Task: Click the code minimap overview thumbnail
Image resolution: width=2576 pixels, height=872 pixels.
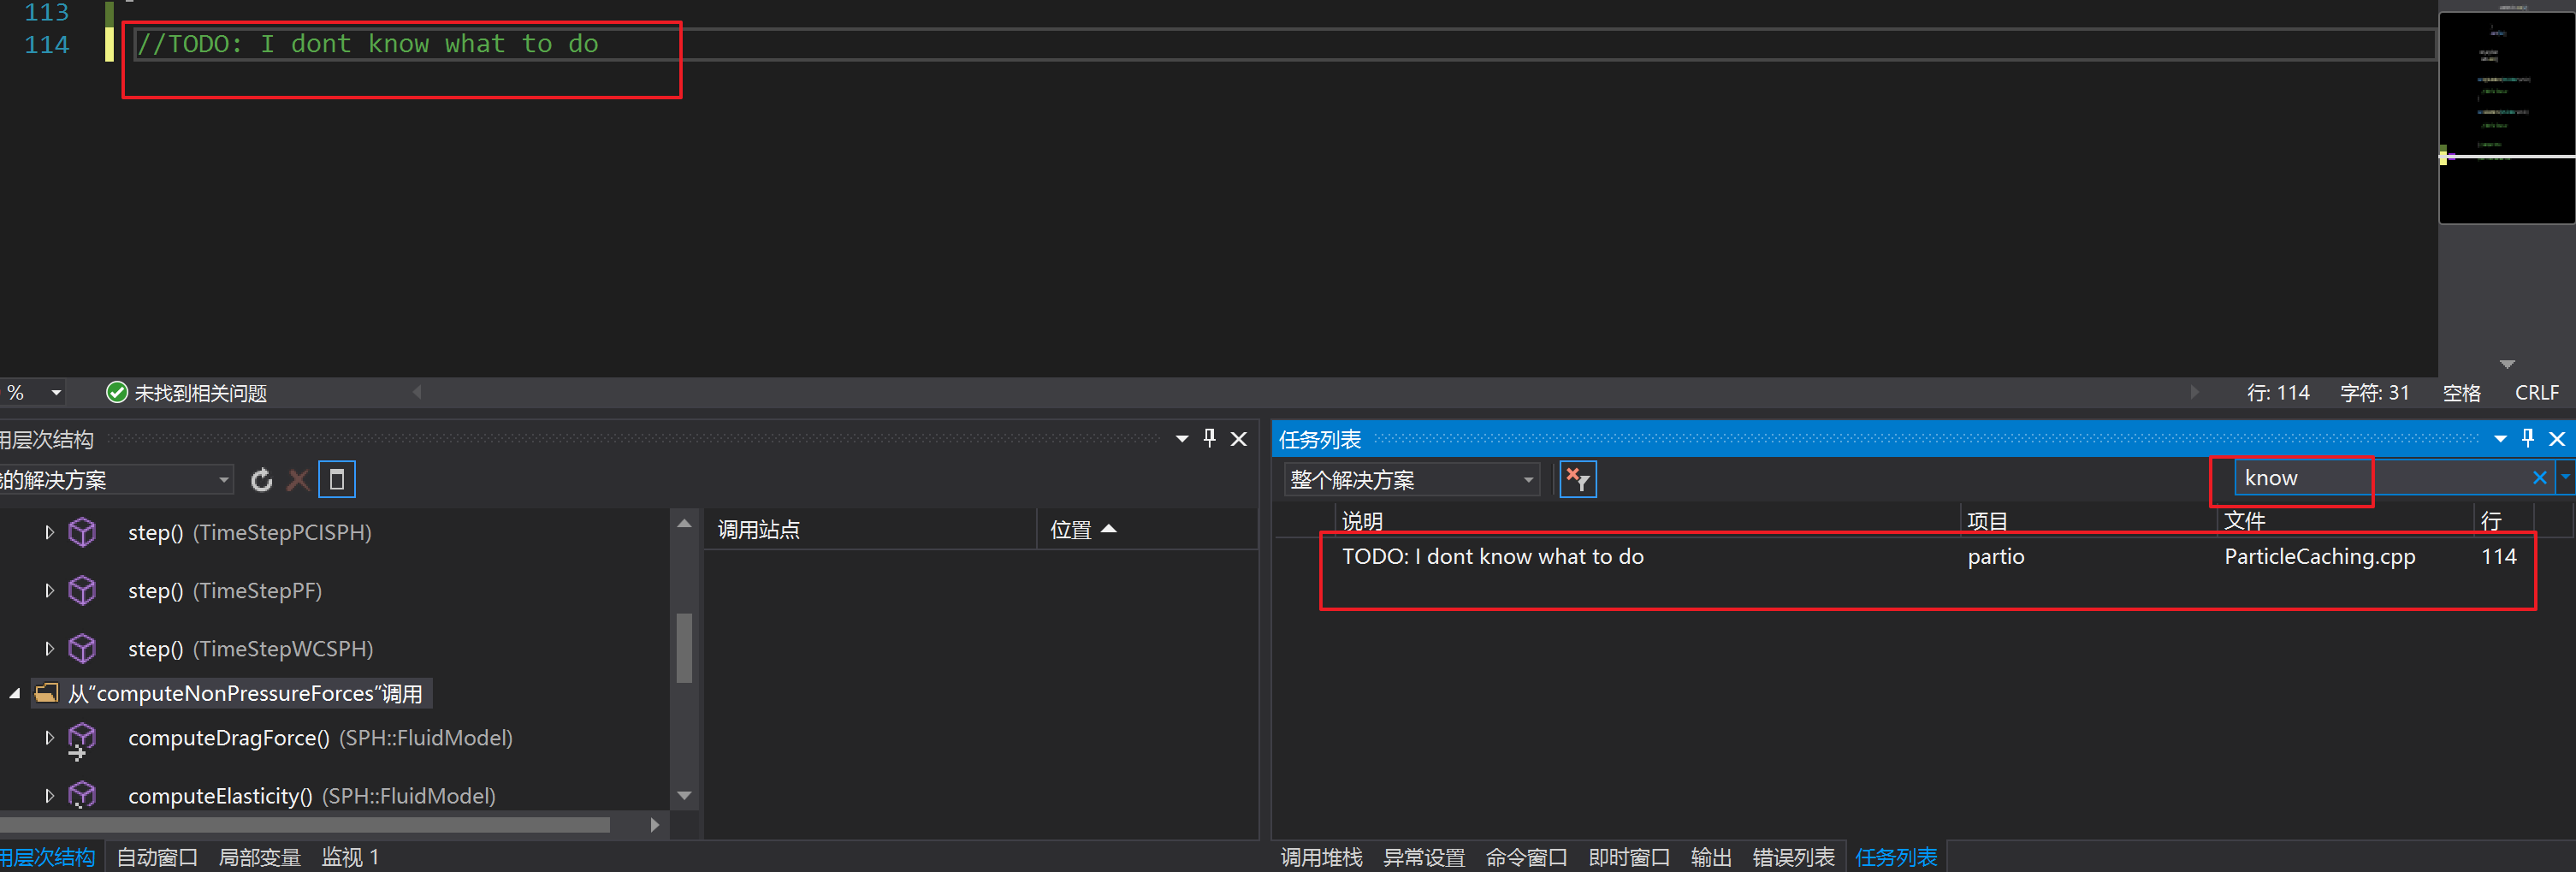Action: pyautogui.click(x=2506, y=116)
